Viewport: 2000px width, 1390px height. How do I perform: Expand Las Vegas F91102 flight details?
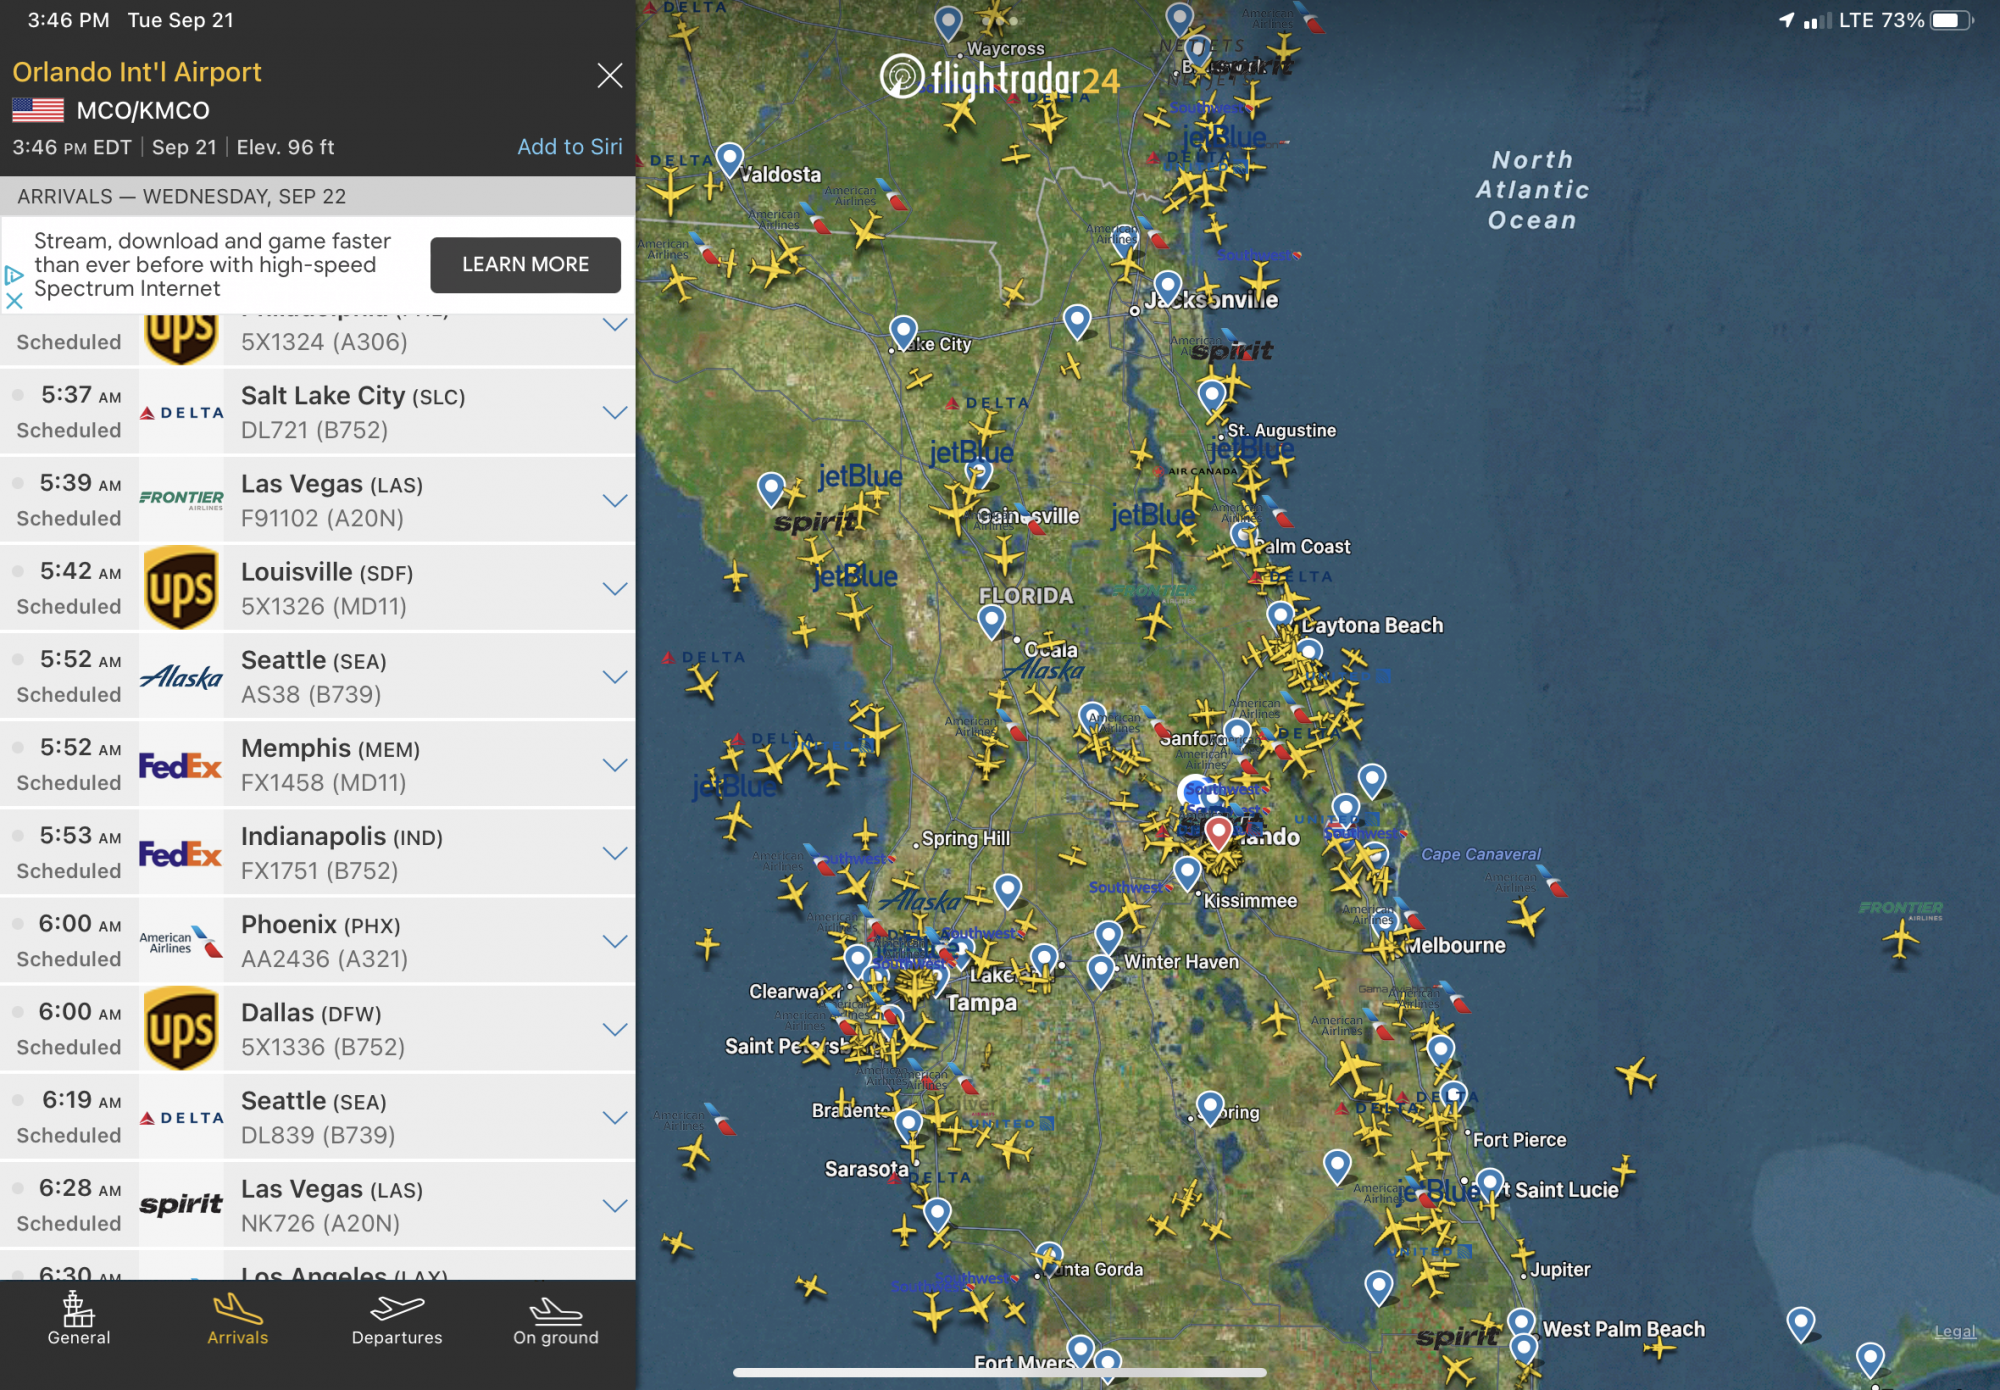[x=614, y=500]
